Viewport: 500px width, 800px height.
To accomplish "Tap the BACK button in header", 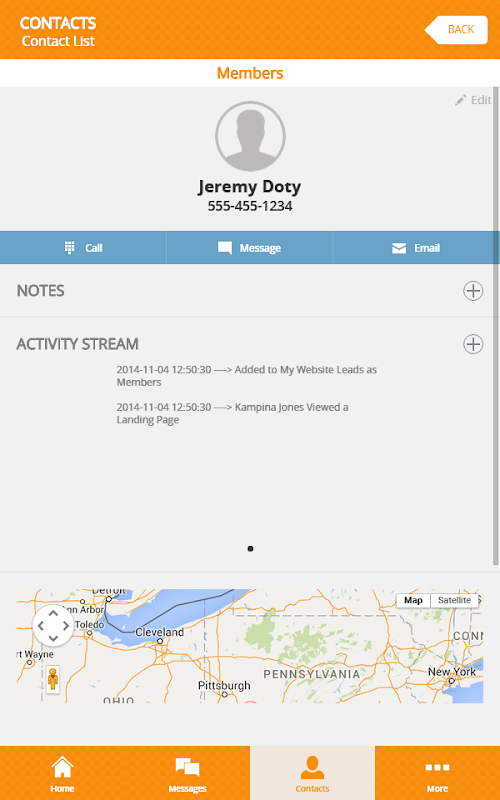I will [456, 30].
